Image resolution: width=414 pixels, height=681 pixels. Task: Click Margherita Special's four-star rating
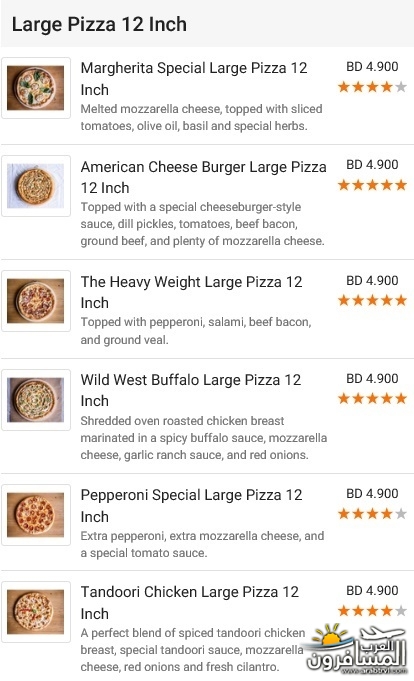(x=372, y=87)
